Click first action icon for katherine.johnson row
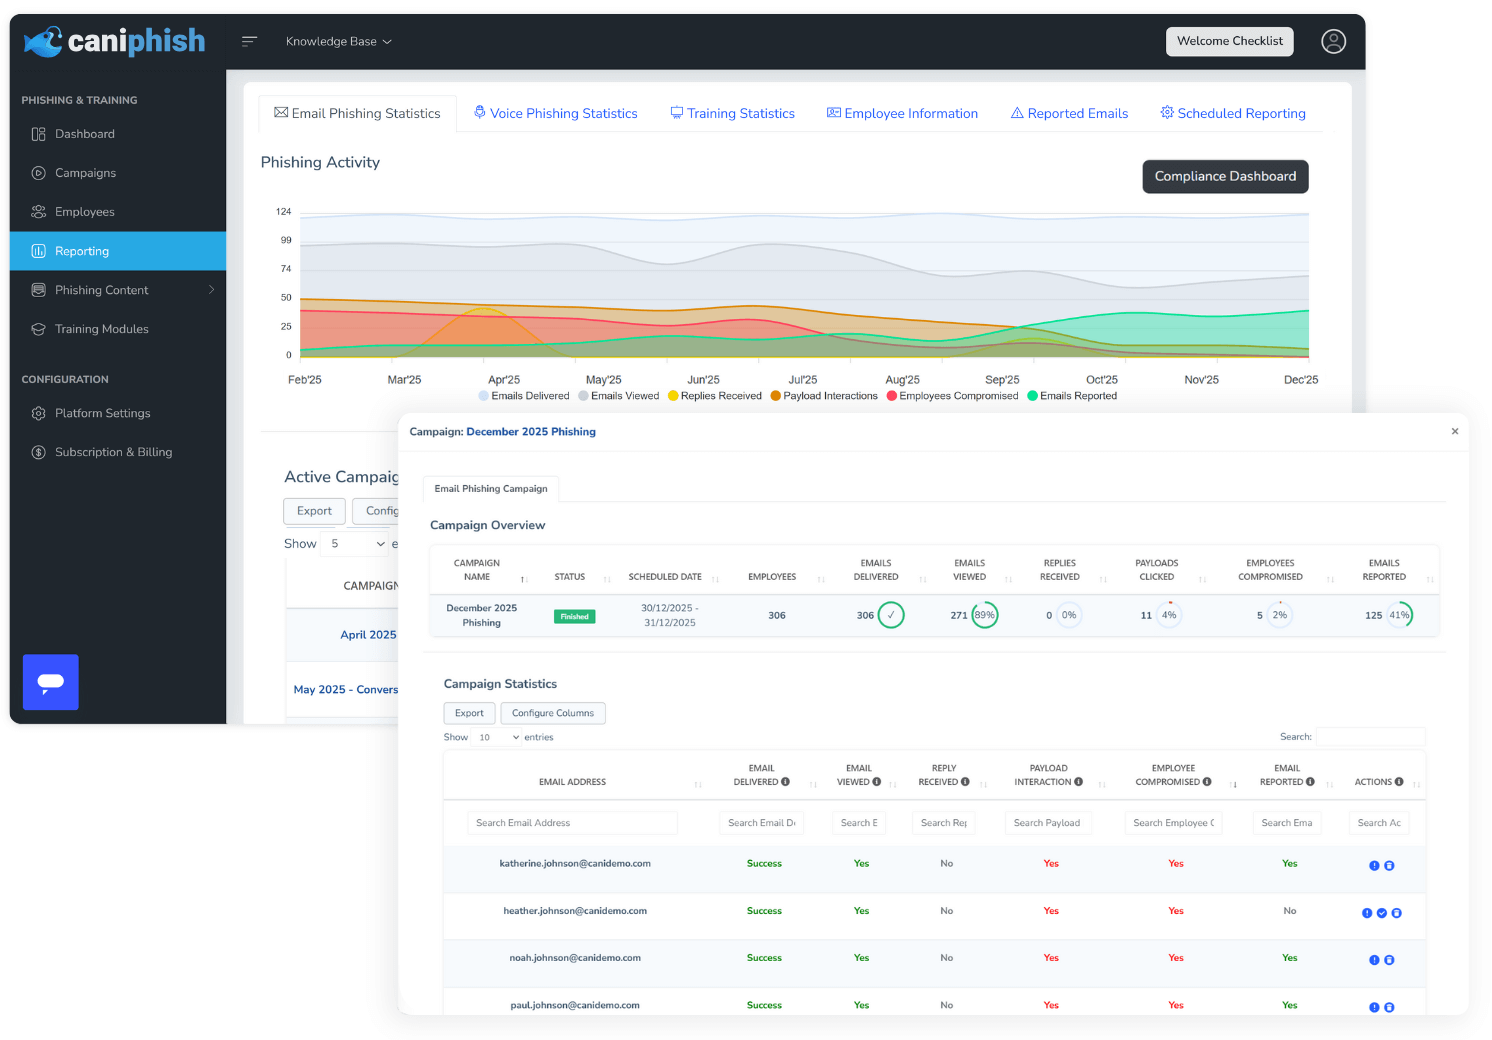The image size is (1492, 1040). 1374,866
